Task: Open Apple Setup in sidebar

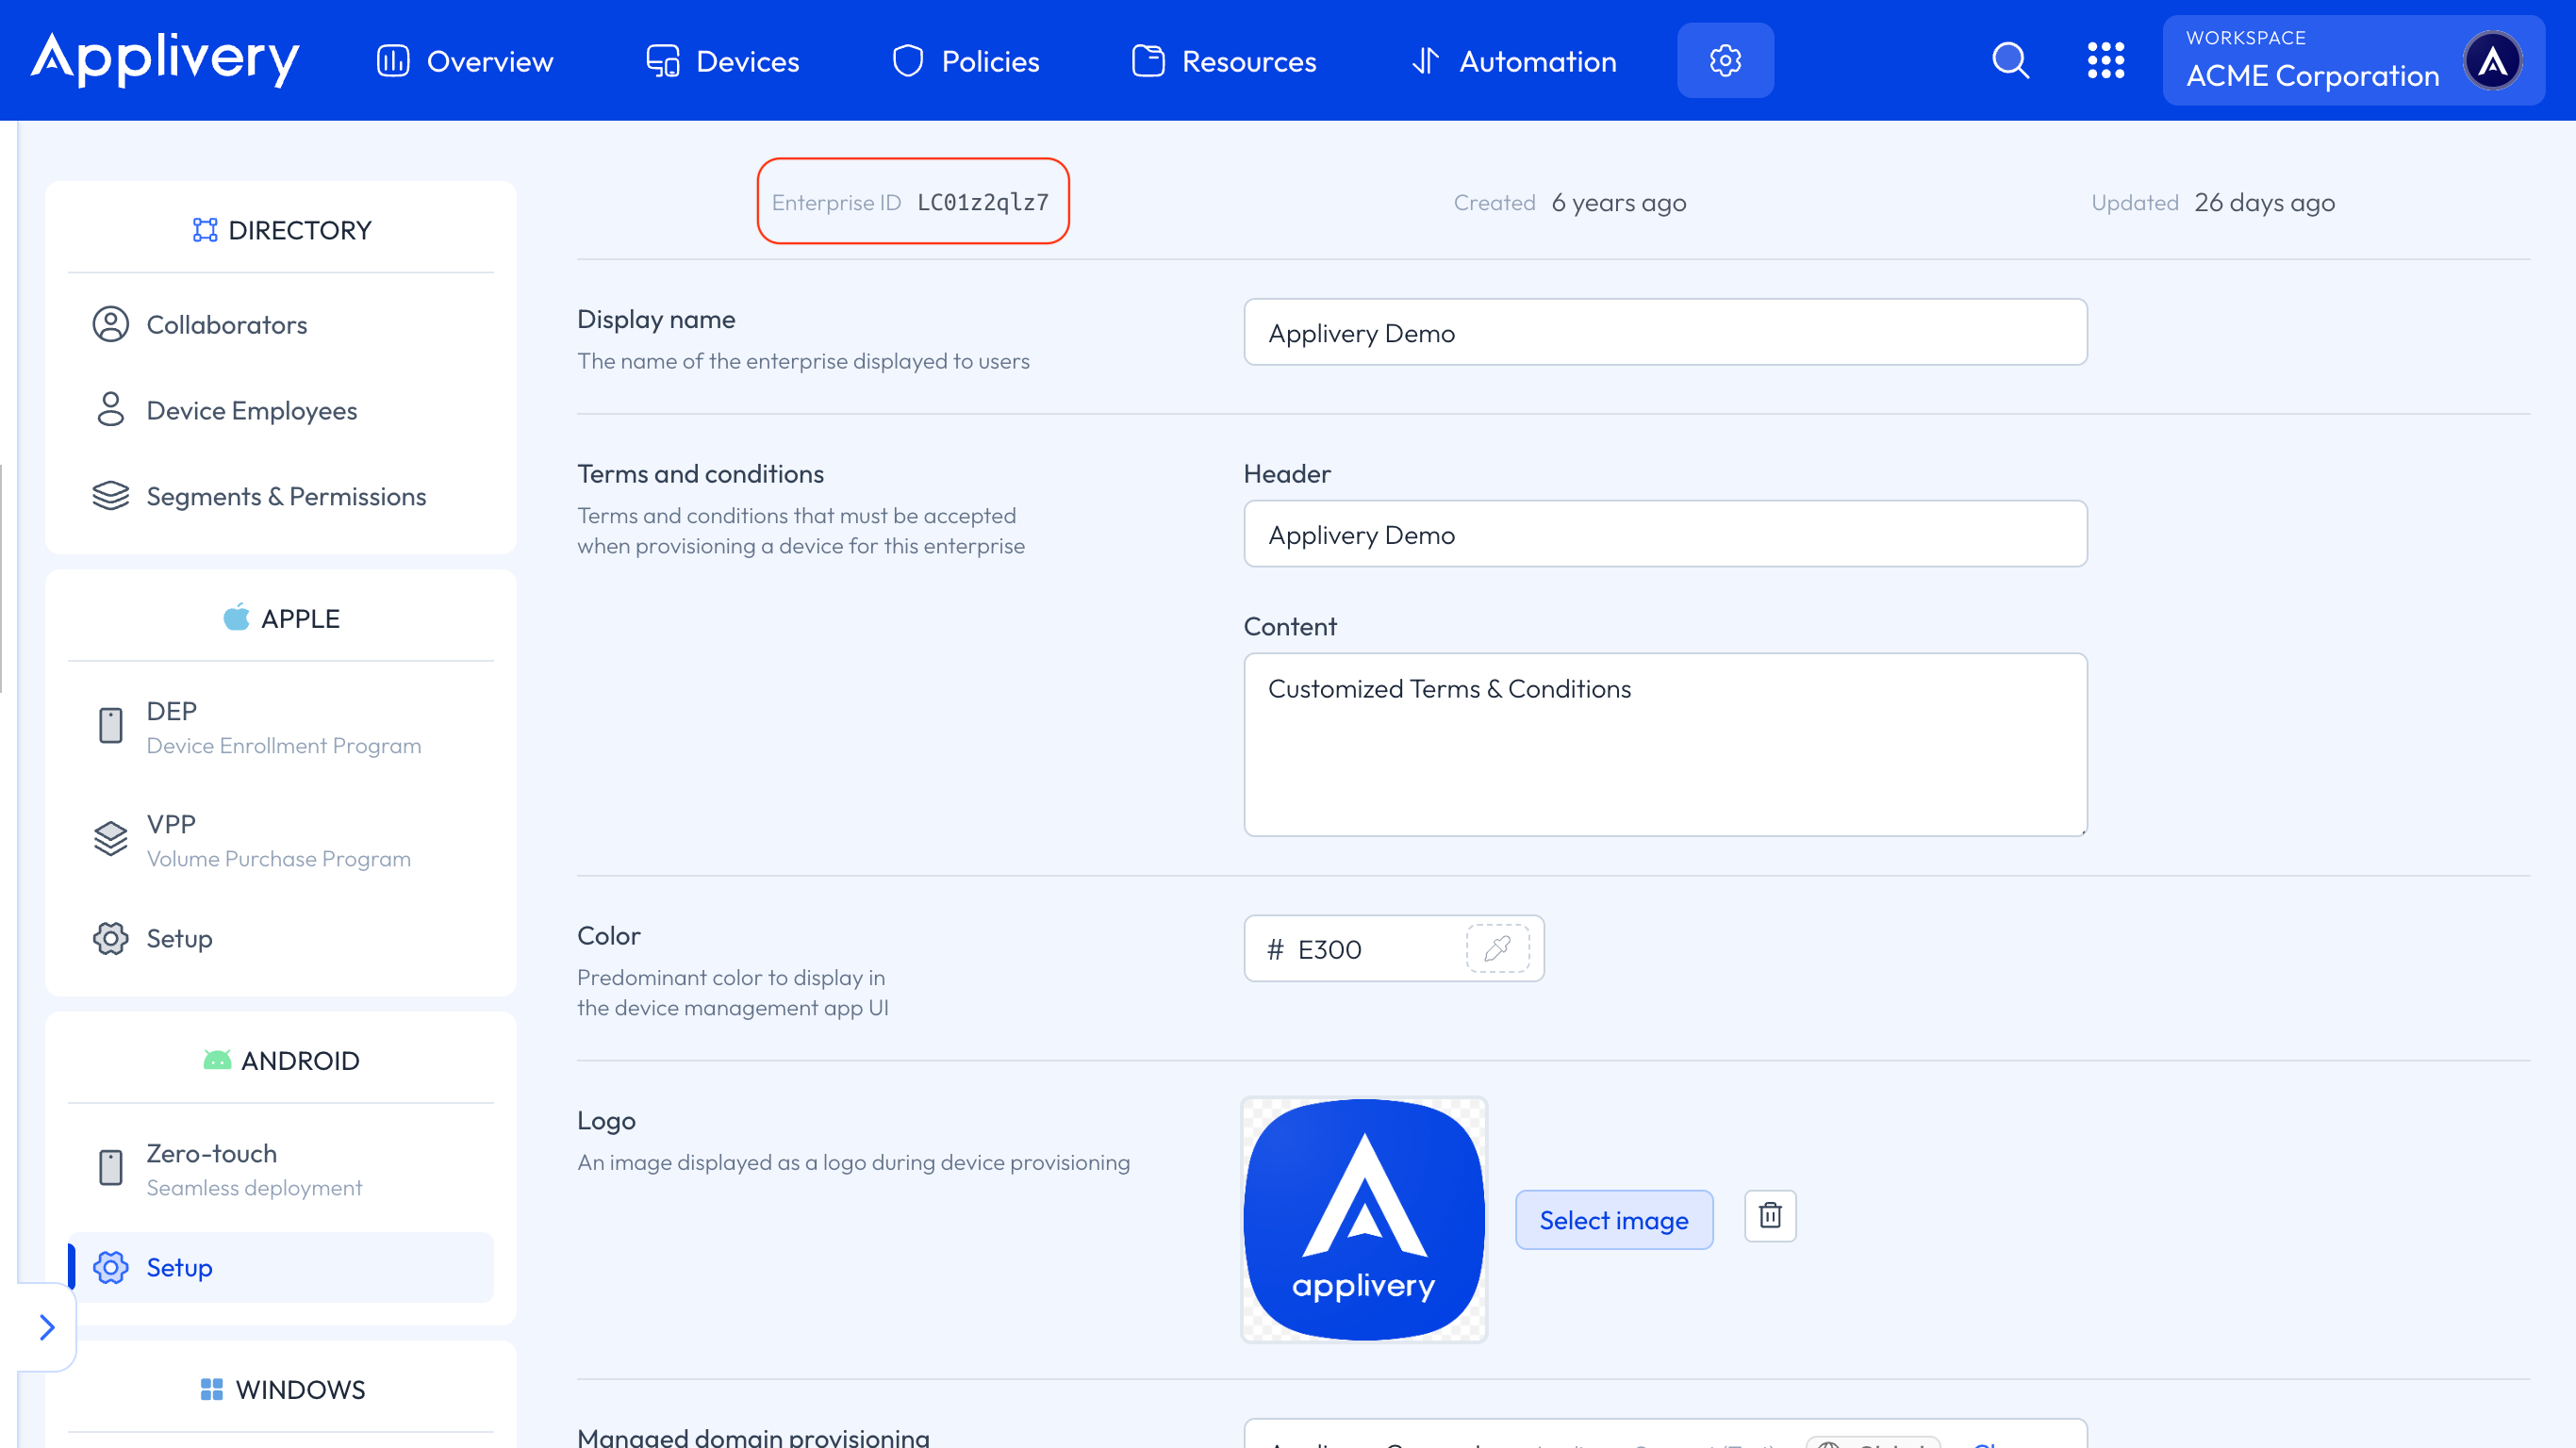Action: 179,938
